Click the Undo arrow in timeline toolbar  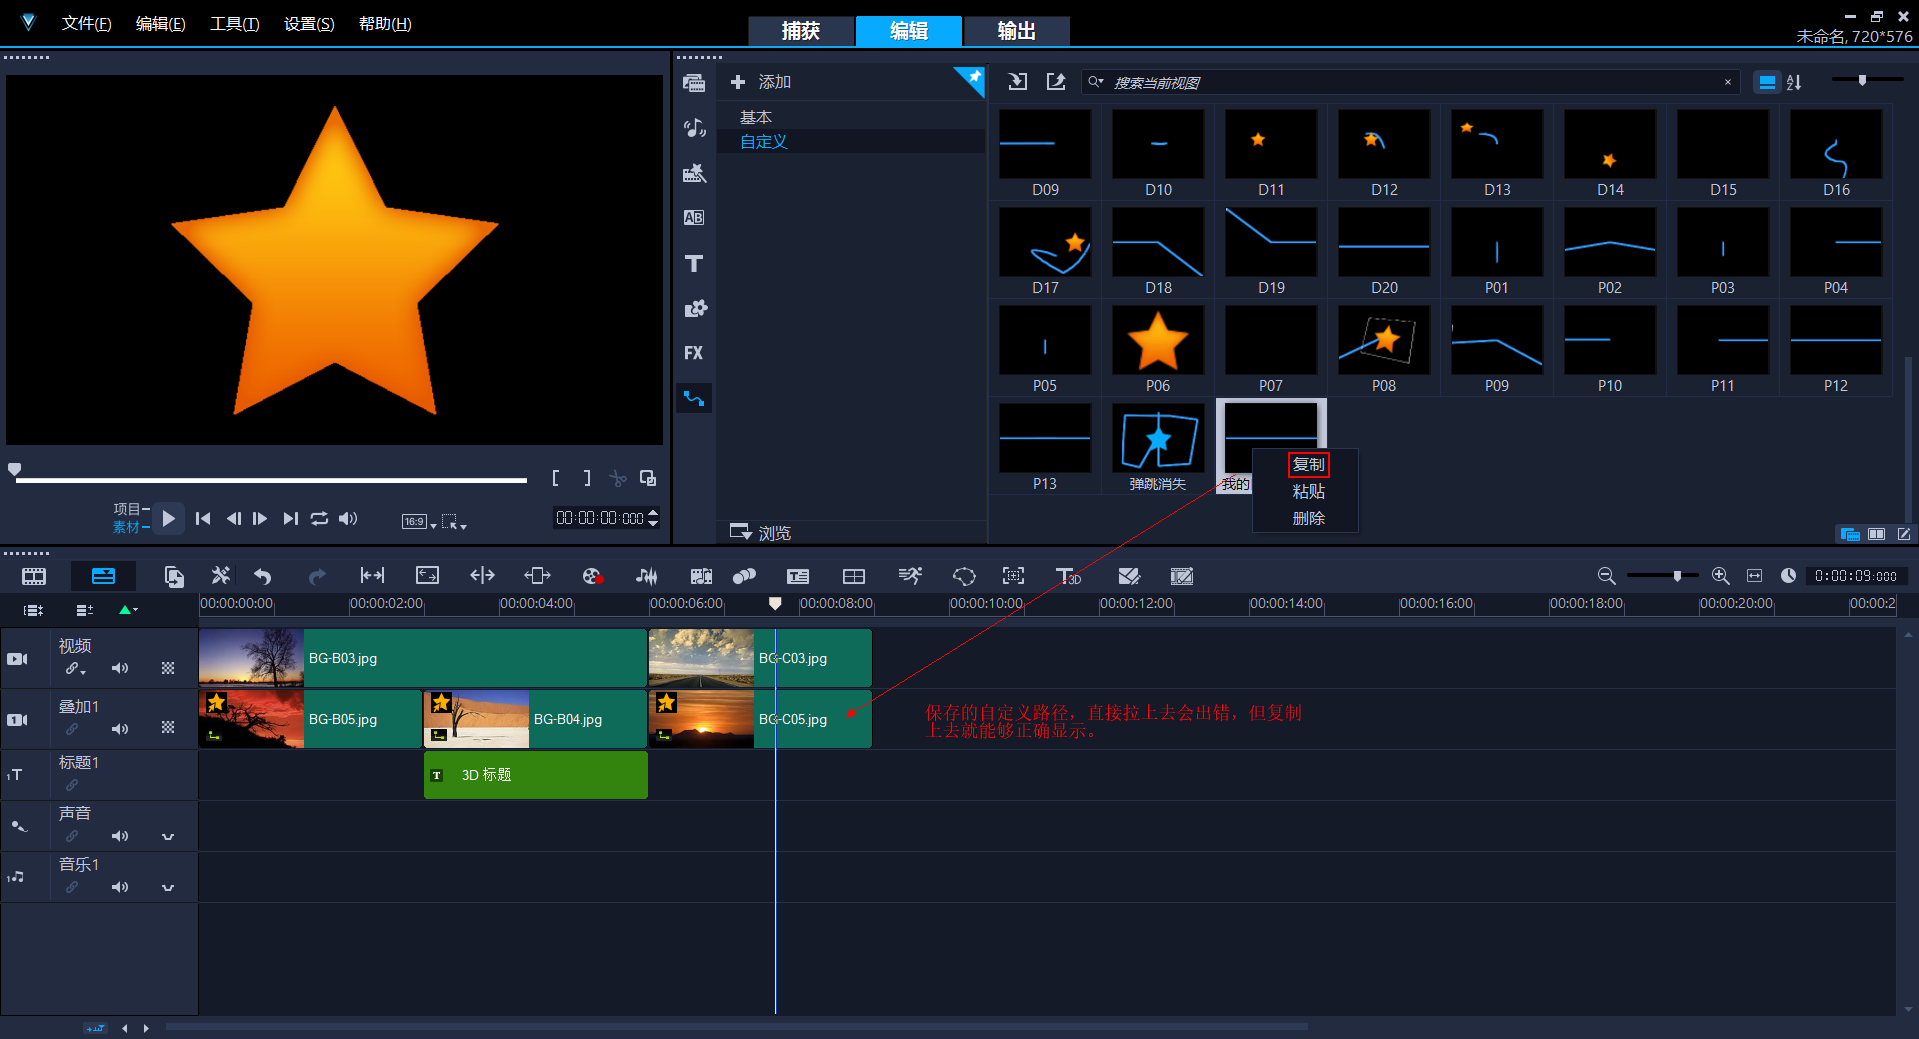262,576
